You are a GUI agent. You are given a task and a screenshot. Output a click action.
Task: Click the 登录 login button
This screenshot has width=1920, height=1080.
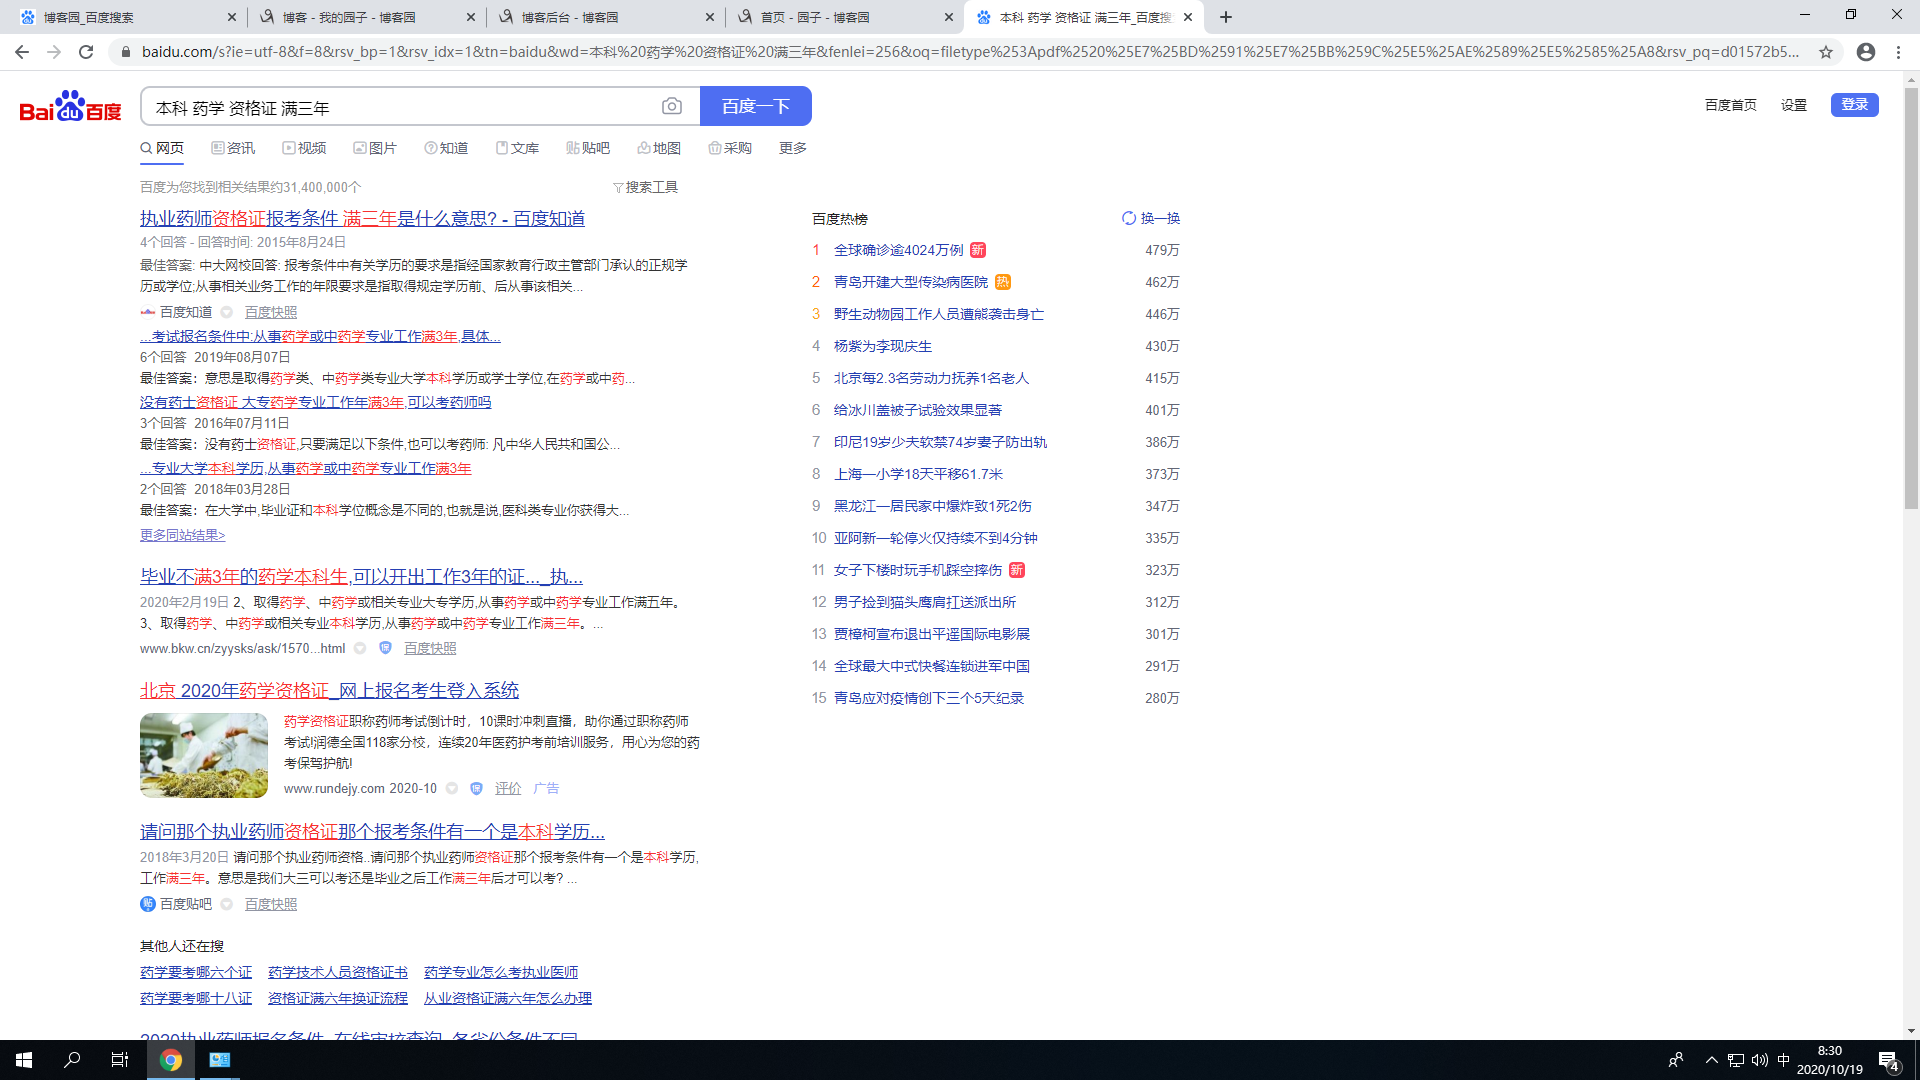point(1854,105)
